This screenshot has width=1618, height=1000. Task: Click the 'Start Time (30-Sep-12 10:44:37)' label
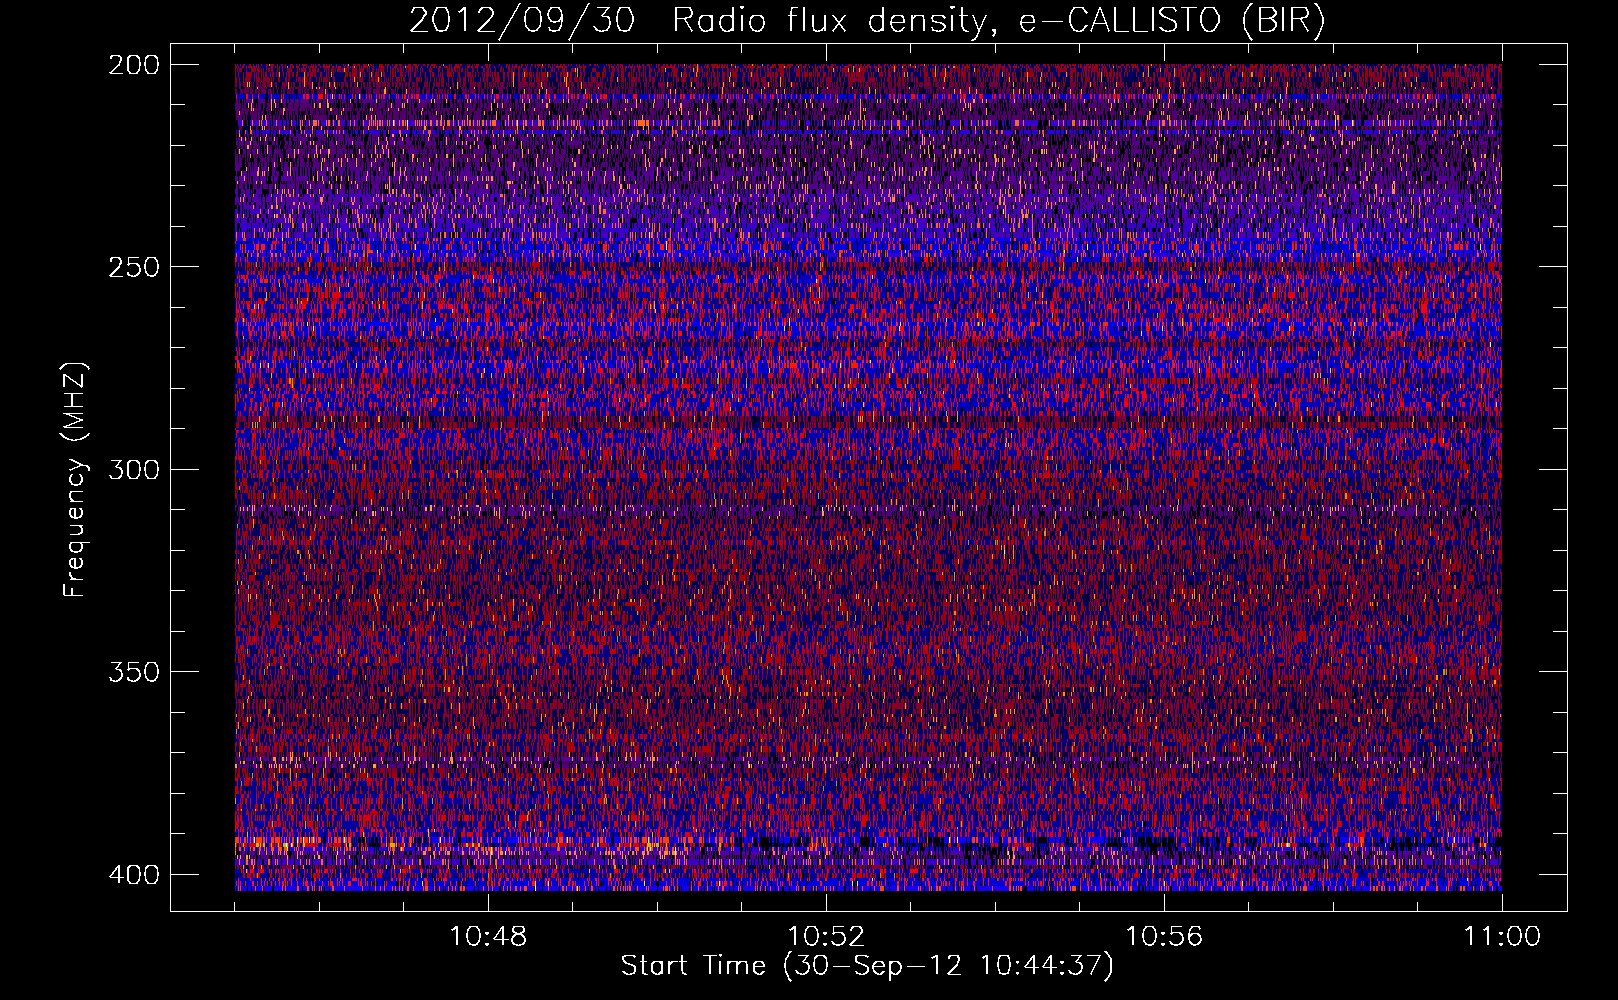(x=867, y=966)
